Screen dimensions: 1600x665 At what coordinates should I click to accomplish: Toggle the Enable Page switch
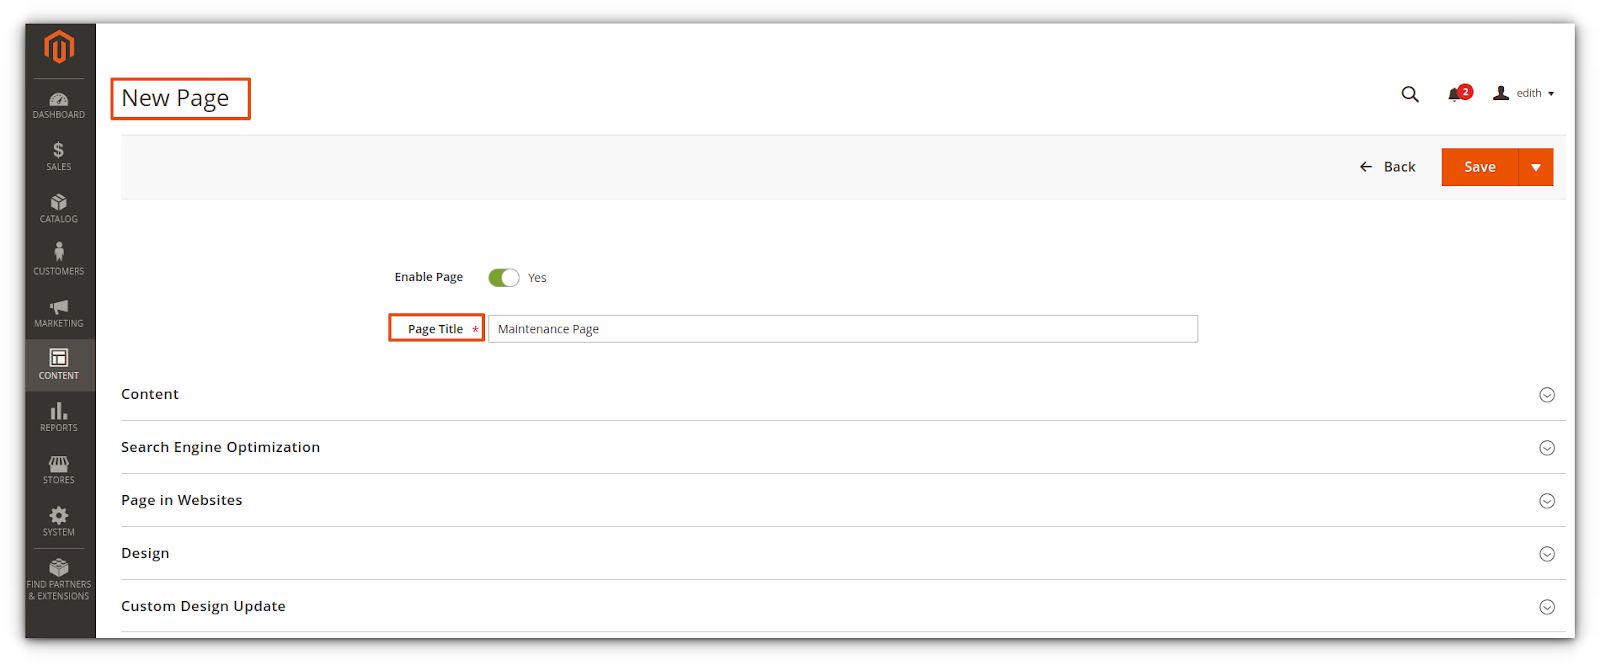coord(504,278)
